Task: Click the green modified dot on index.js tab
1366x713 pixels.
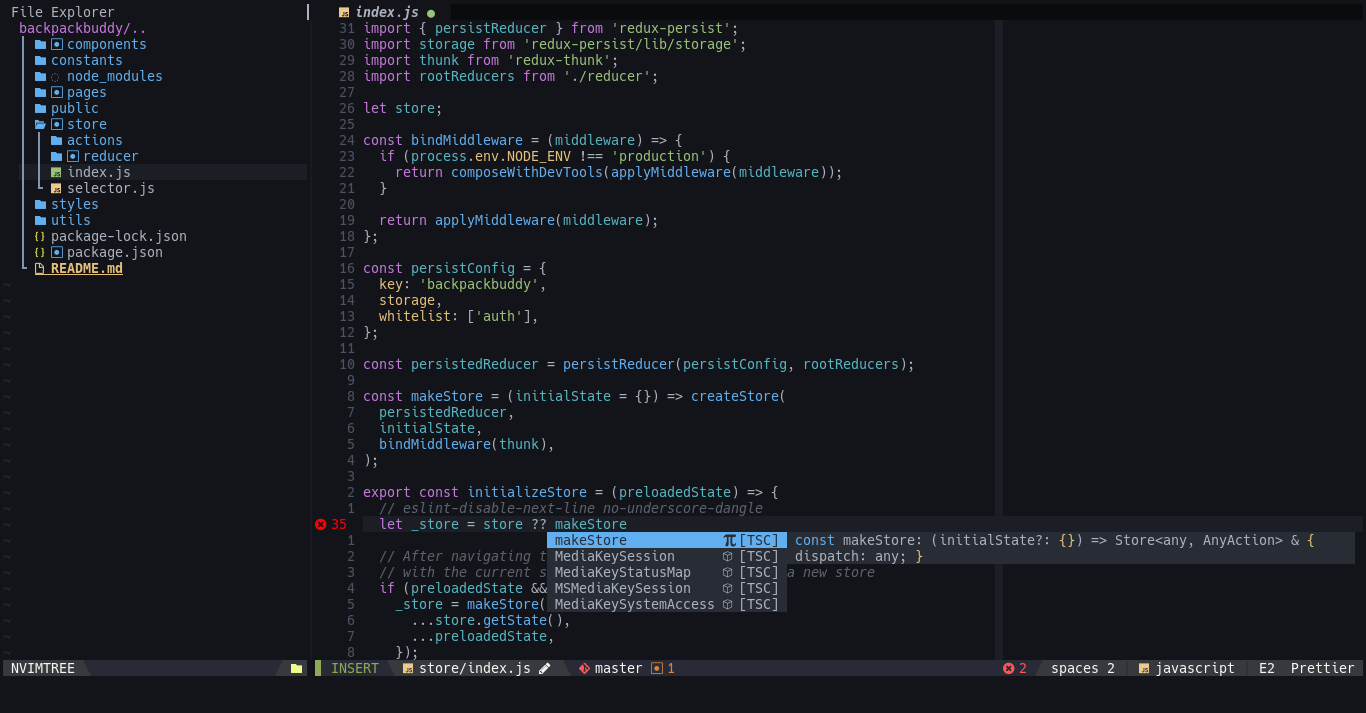Action: [430, 13]
